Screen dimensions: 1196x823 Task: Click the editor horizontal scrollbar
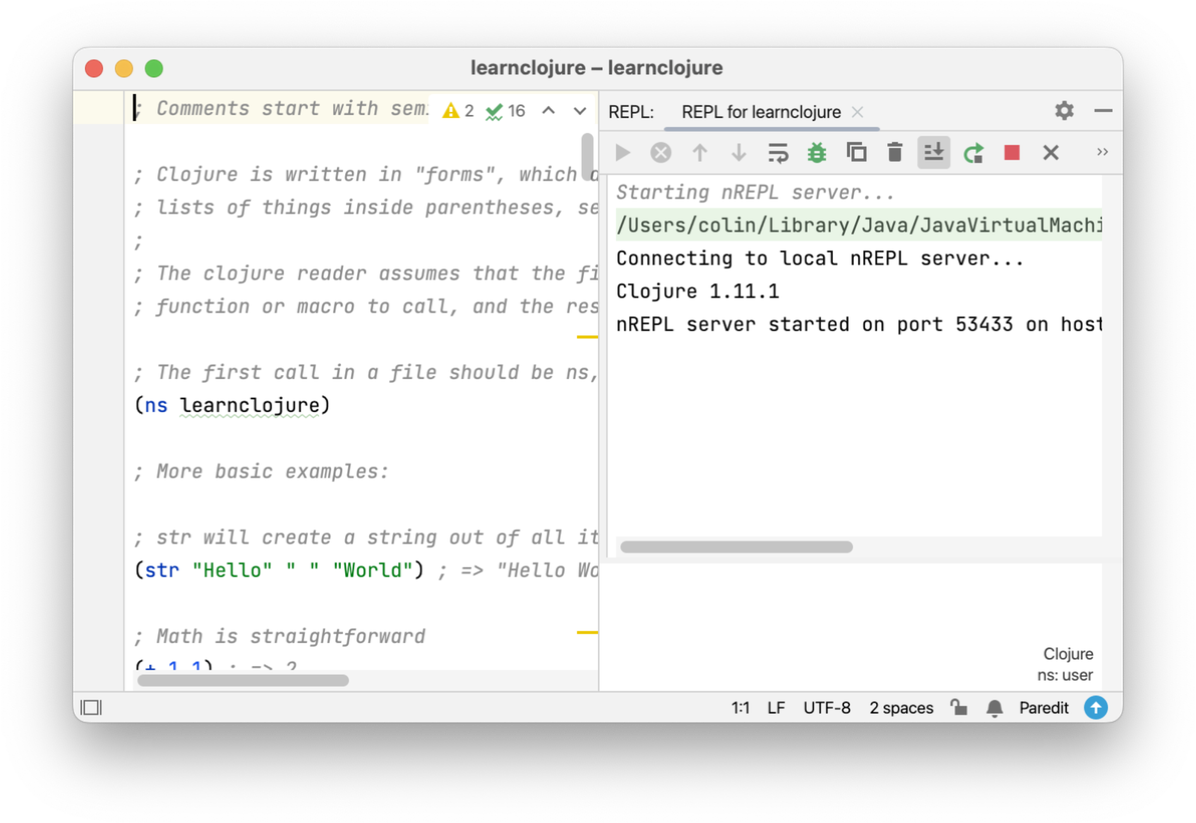[243, 680]
